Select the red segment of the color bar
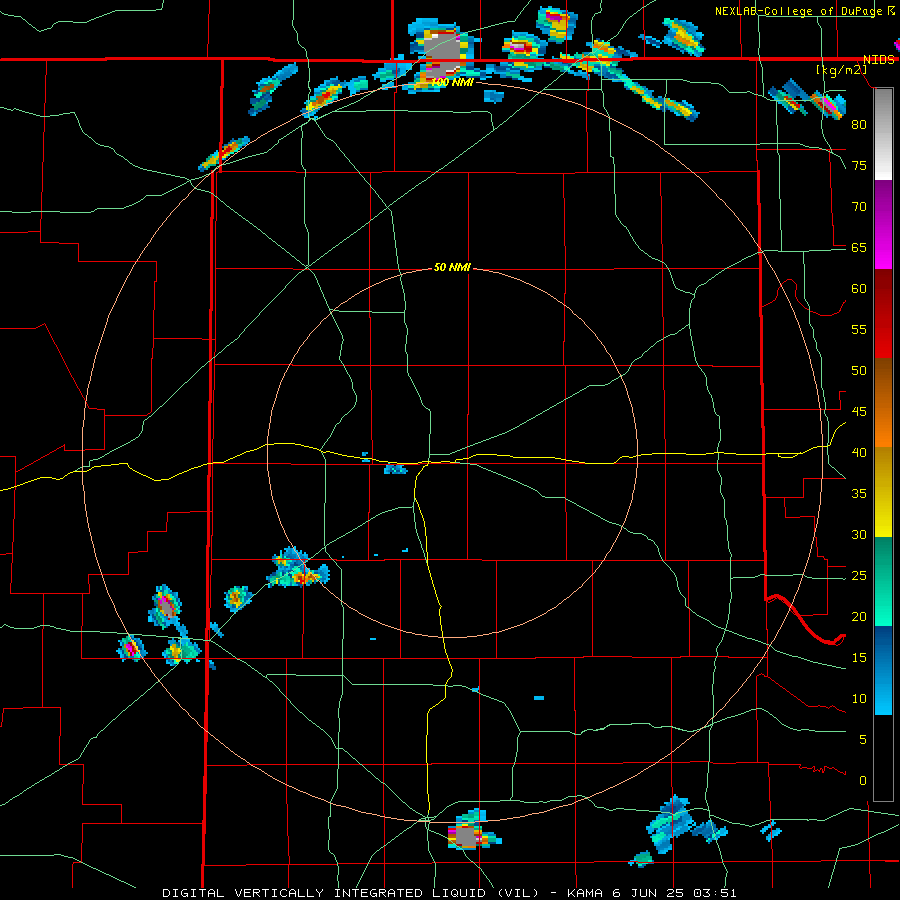The image size is (900, 900). [x=883, y=314]
